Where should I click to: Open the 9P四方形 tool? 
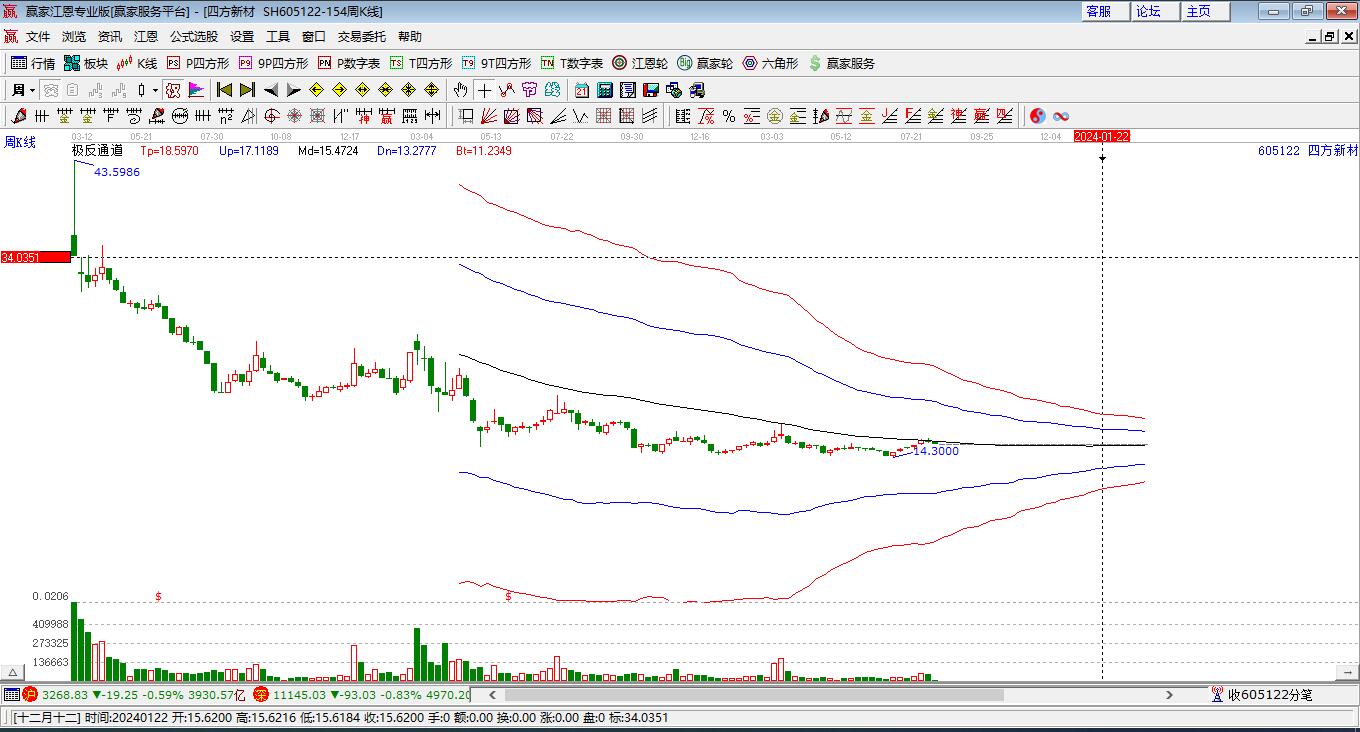coord(272,63)
